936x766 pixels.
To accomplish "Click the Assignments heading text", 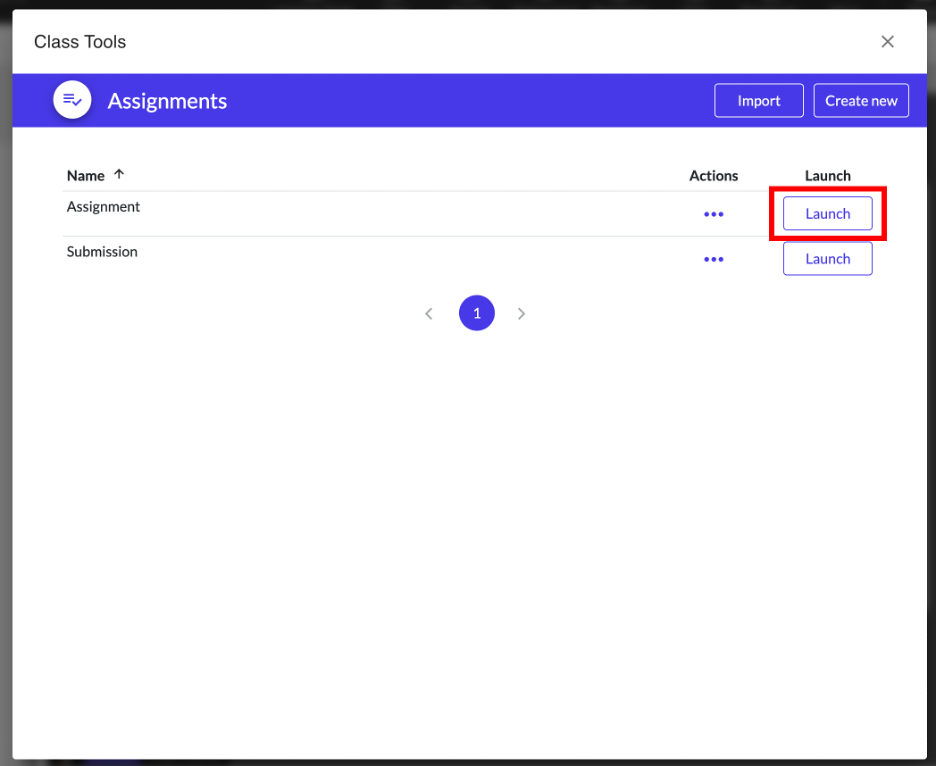I will (x=167, y=101).
